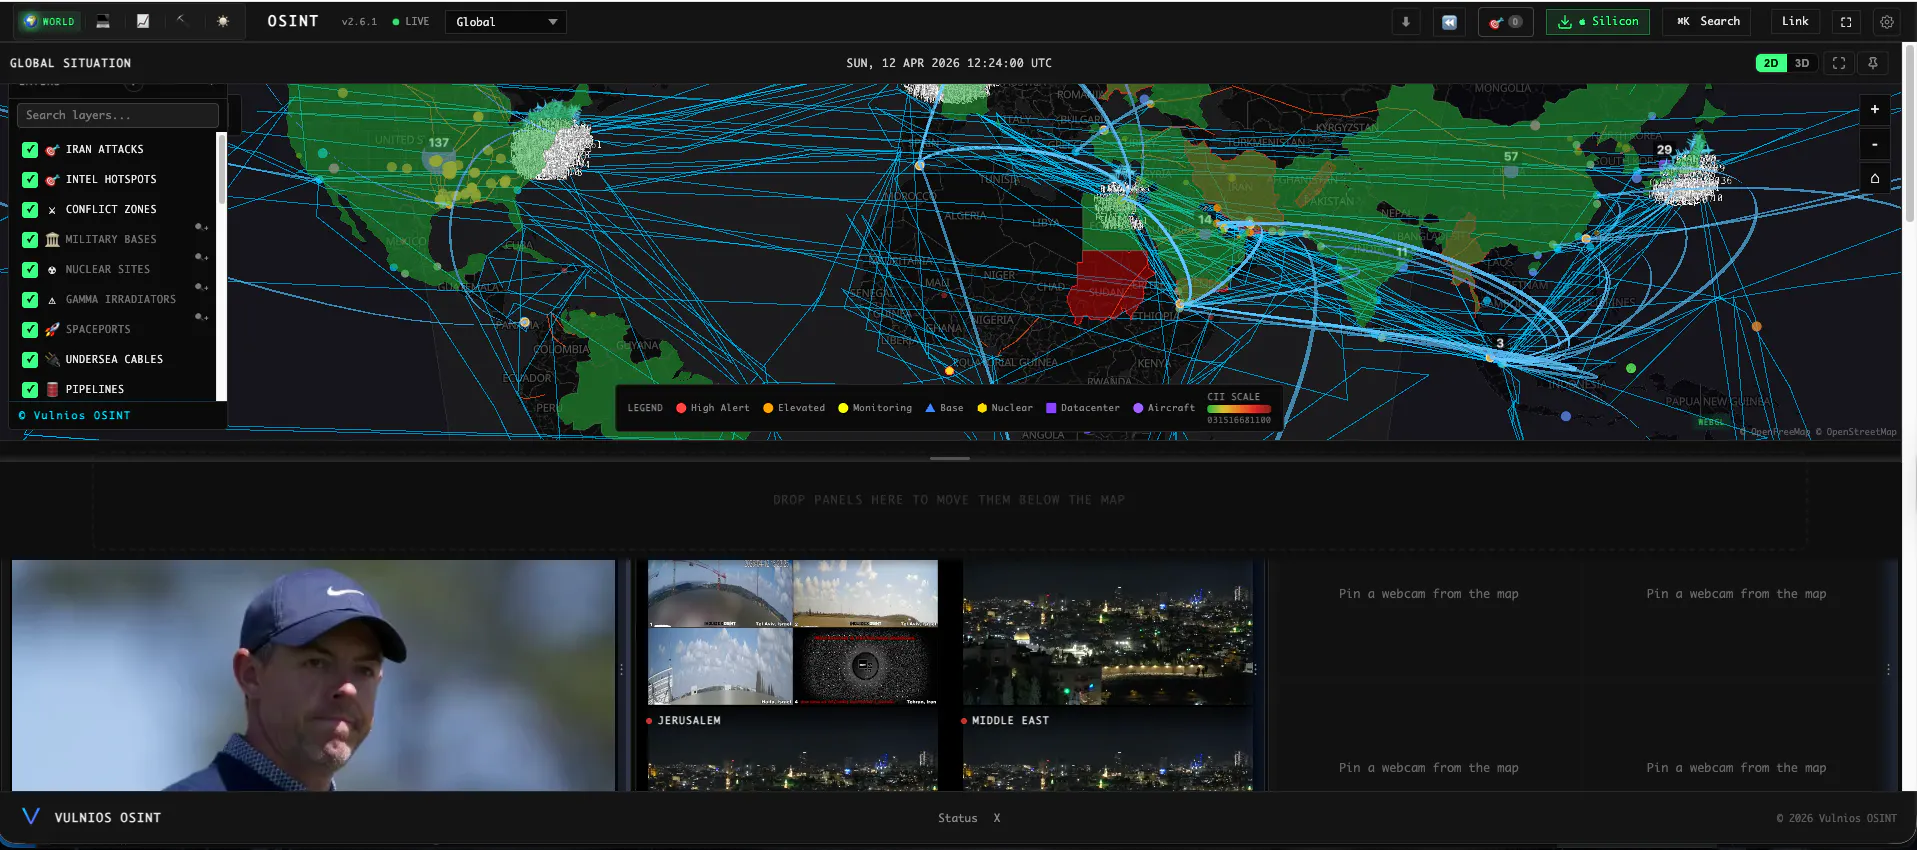Uncheck the Intel Hotspots layer
Screen dimensions: 1917x850
coord(30,180)
